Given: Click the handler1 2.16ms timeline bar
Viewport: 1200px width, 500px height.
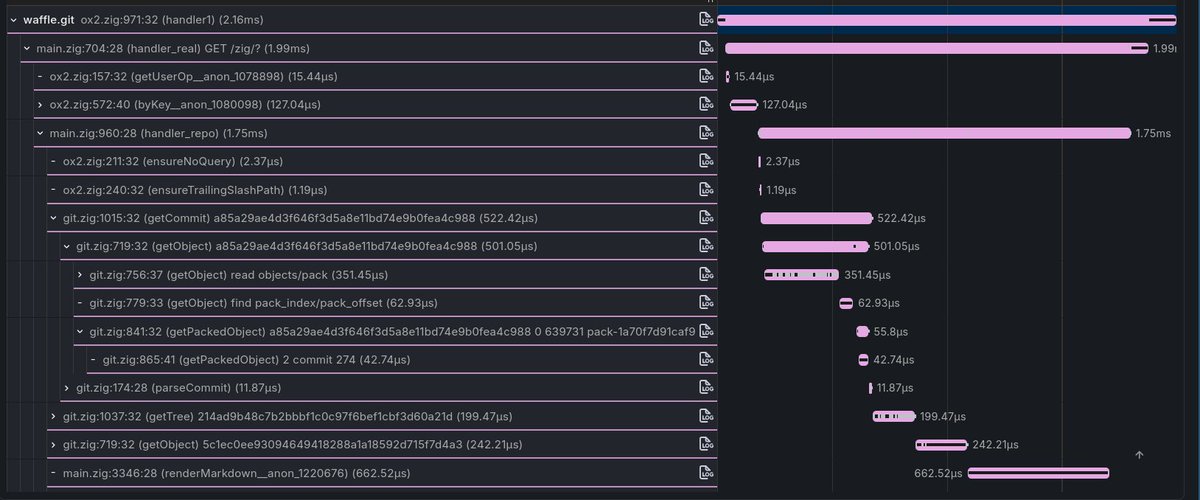Looking at the screenshot, I should (x=947, y=20).
